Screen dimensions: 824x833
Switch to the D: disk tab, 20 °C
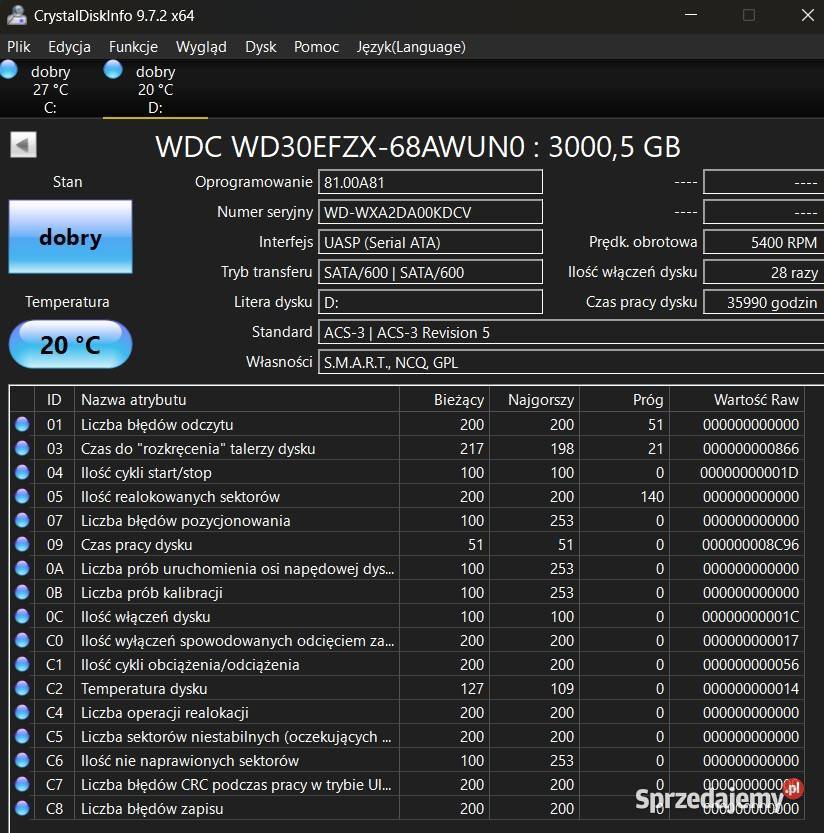pos(155,88)
